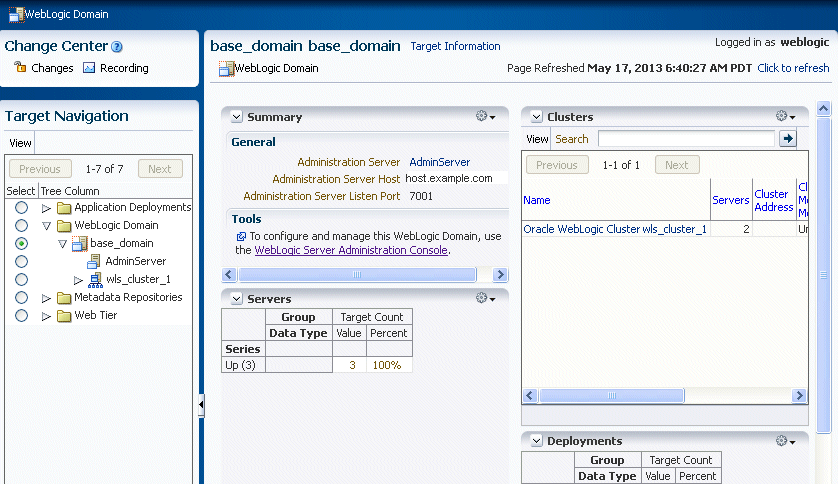Expand the wls_cluster_1 tree node
The width and height of the screenshot is (838, 484).
(x=78, y=280)
